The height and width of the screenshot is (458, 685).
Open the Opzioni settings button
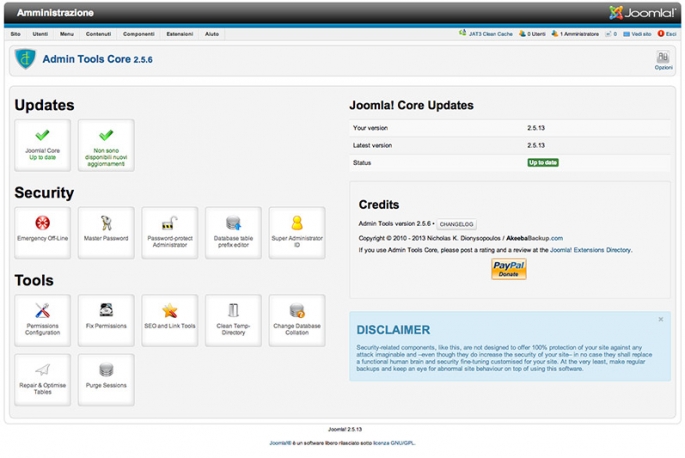[663, 61]
